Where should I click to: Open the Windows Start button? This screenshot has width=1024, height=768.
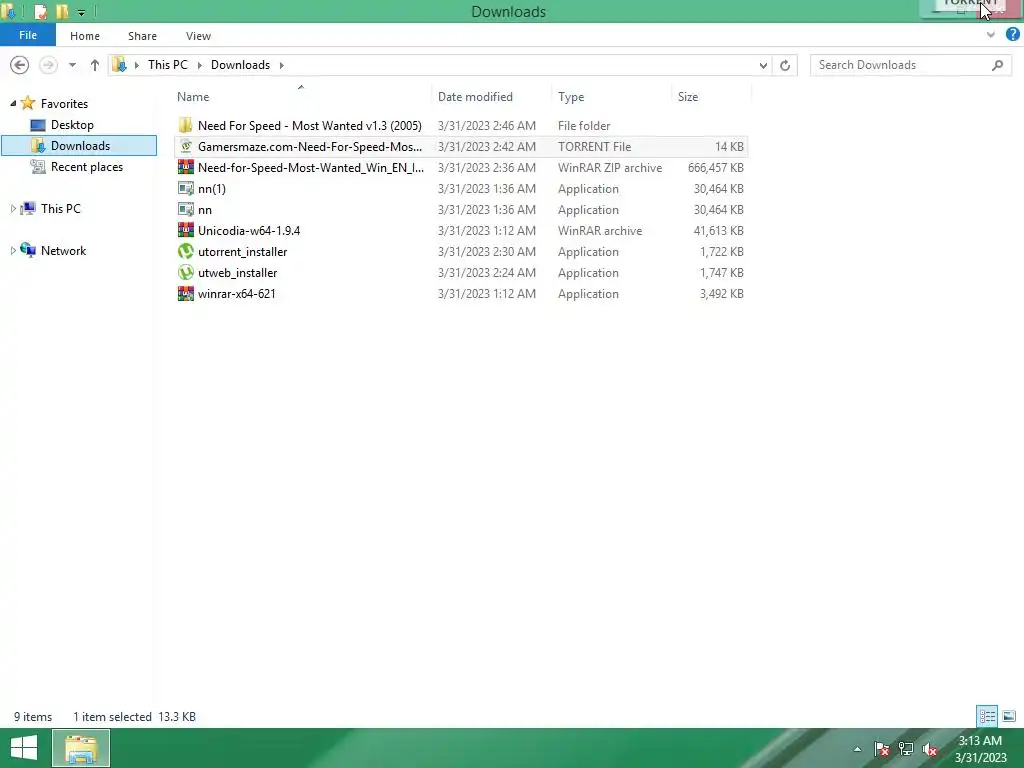(24, 748)
